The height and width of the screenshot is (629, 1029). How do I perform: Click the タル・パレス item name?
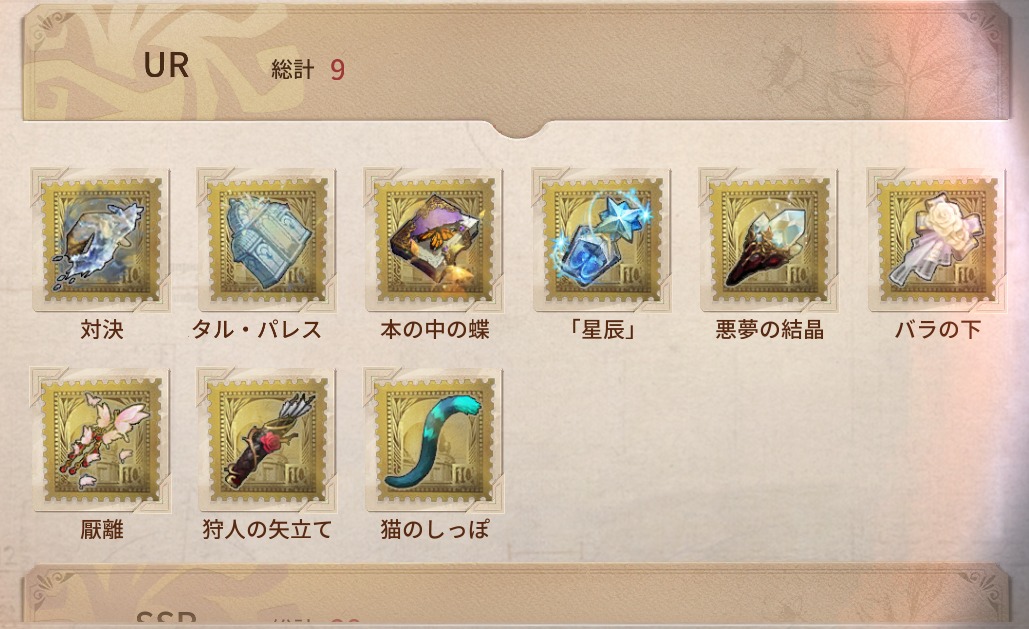[257, 329]
